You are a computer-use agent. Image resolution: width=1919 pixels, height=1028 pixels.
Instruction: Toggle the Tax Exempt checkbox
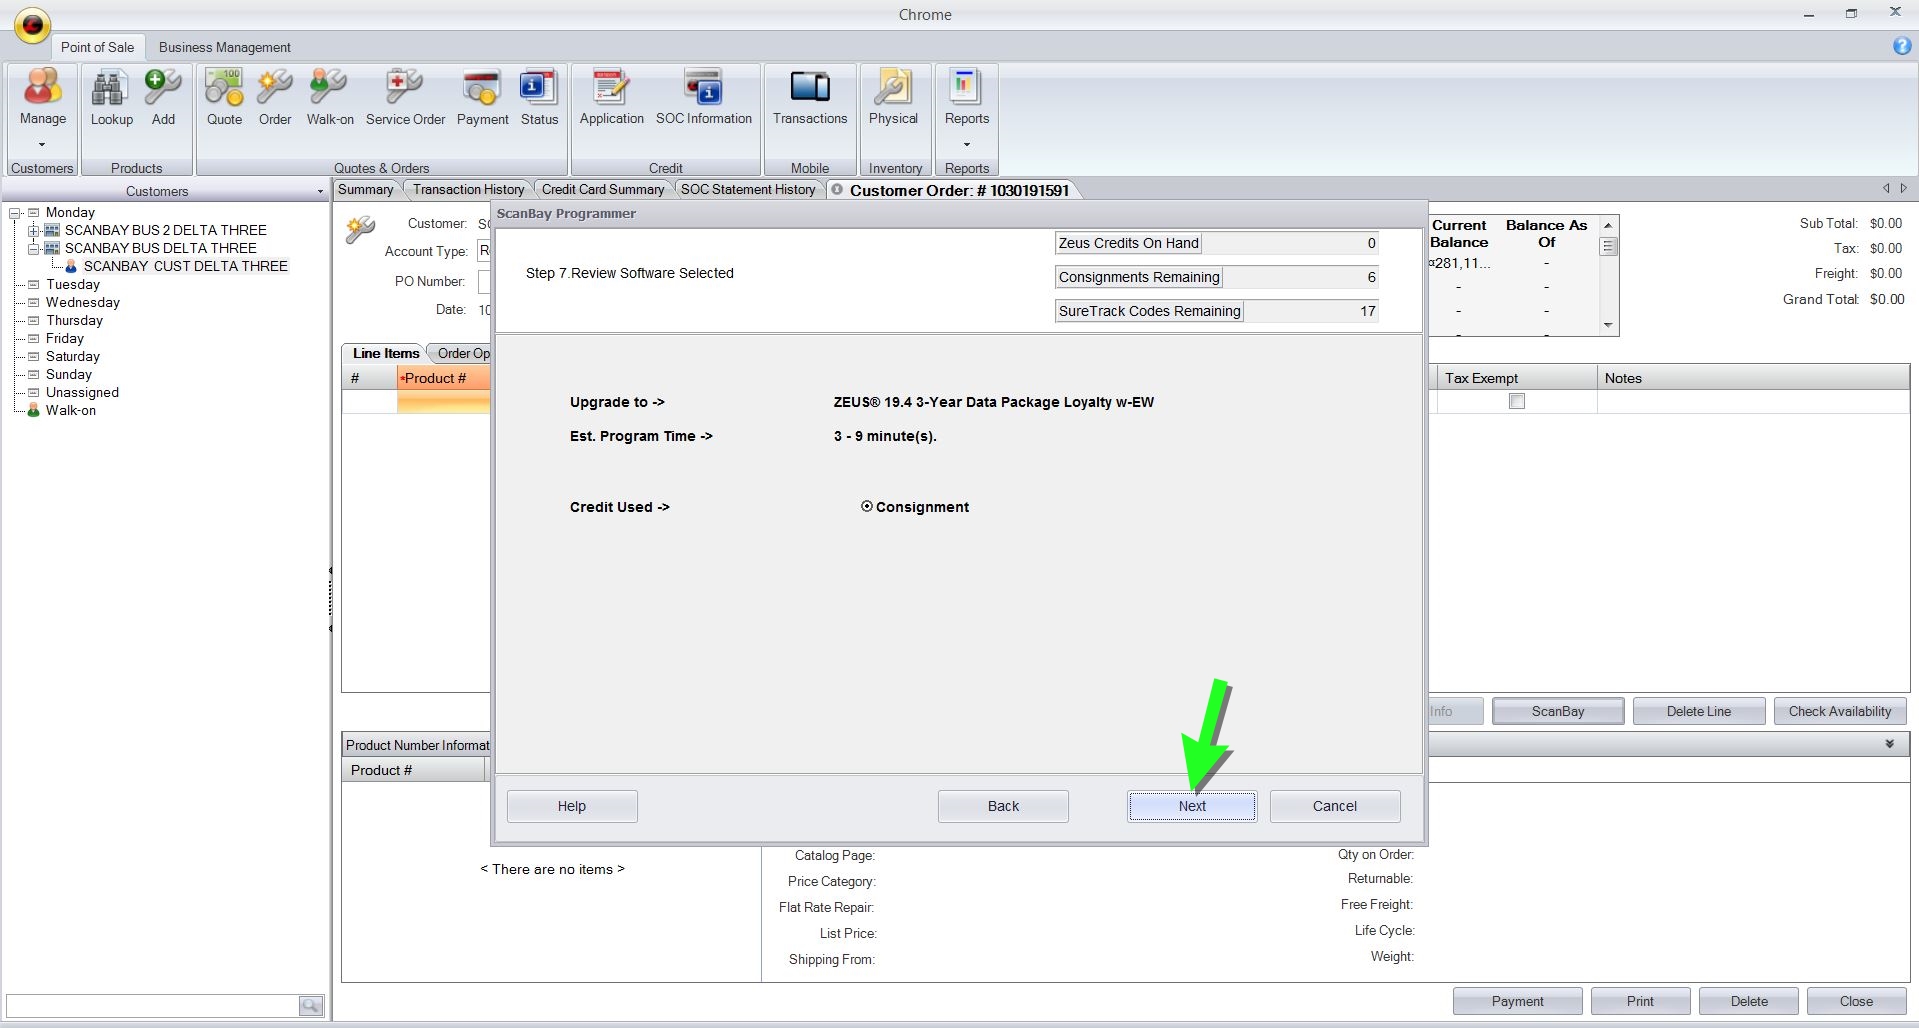1517,401
